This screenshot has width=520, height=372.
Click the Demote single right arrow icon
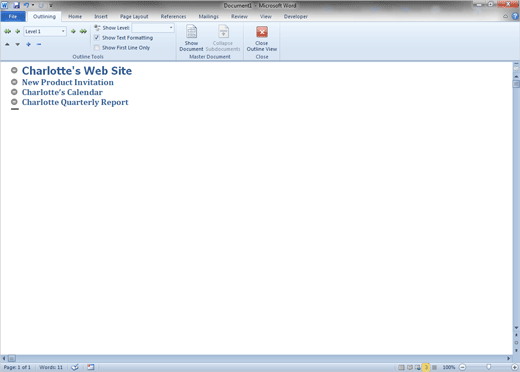pyautogui.click(x=73, y=31)
